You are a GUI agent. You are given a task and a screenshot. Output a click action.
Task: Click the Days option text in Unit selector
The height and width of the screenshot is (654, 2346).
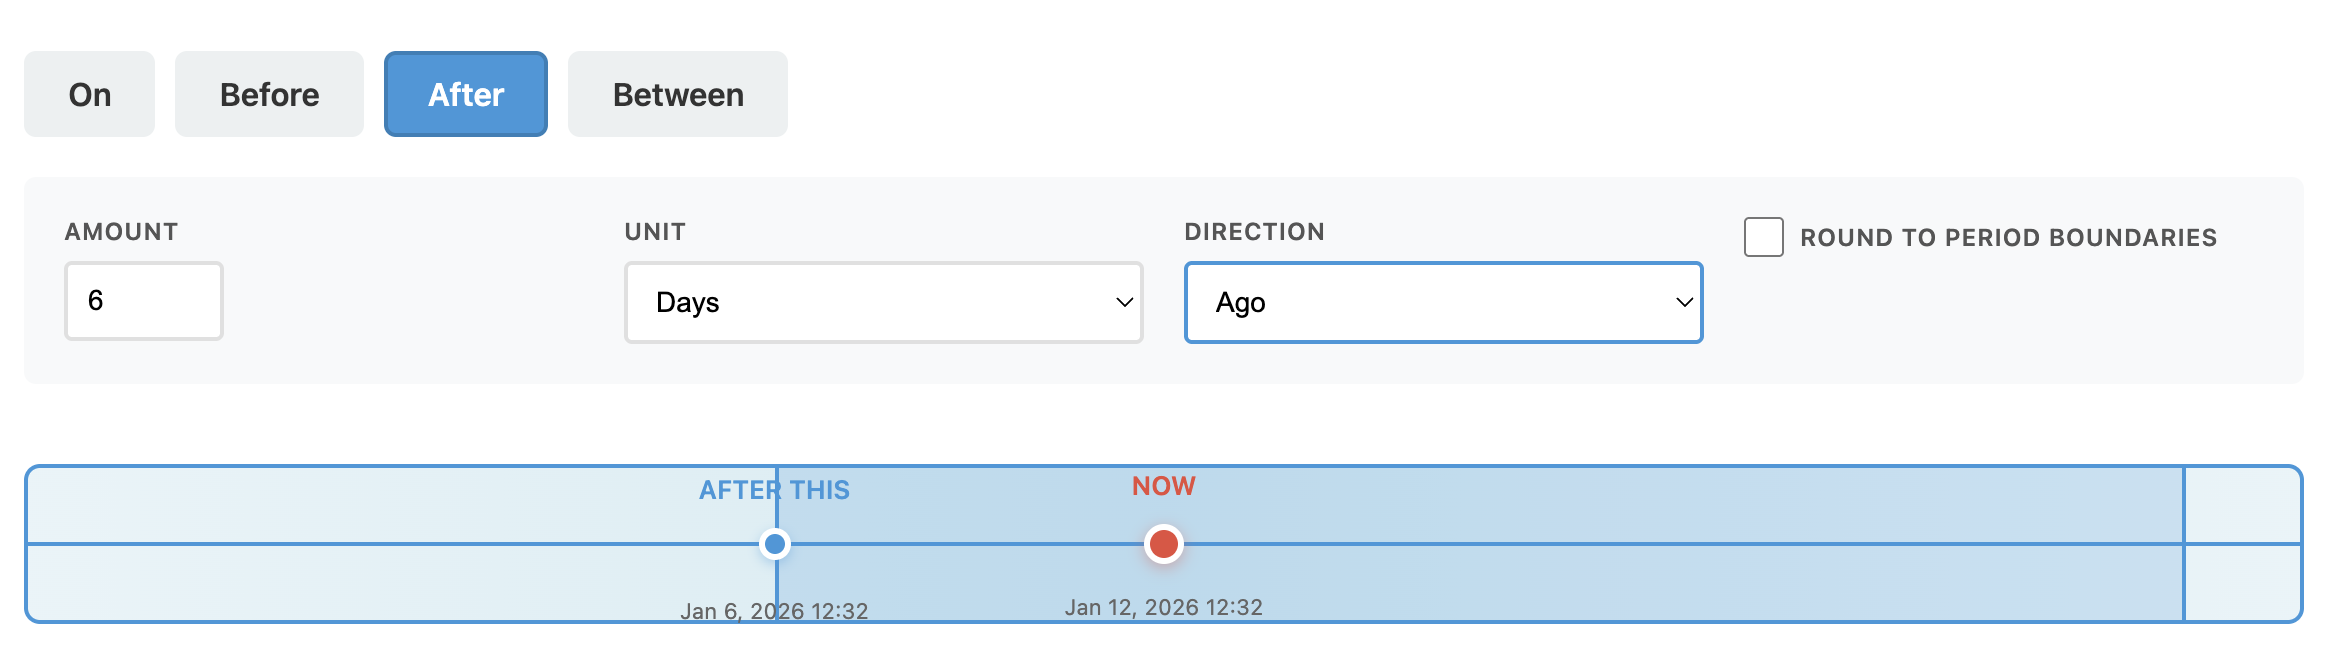[x=687, y=302]
